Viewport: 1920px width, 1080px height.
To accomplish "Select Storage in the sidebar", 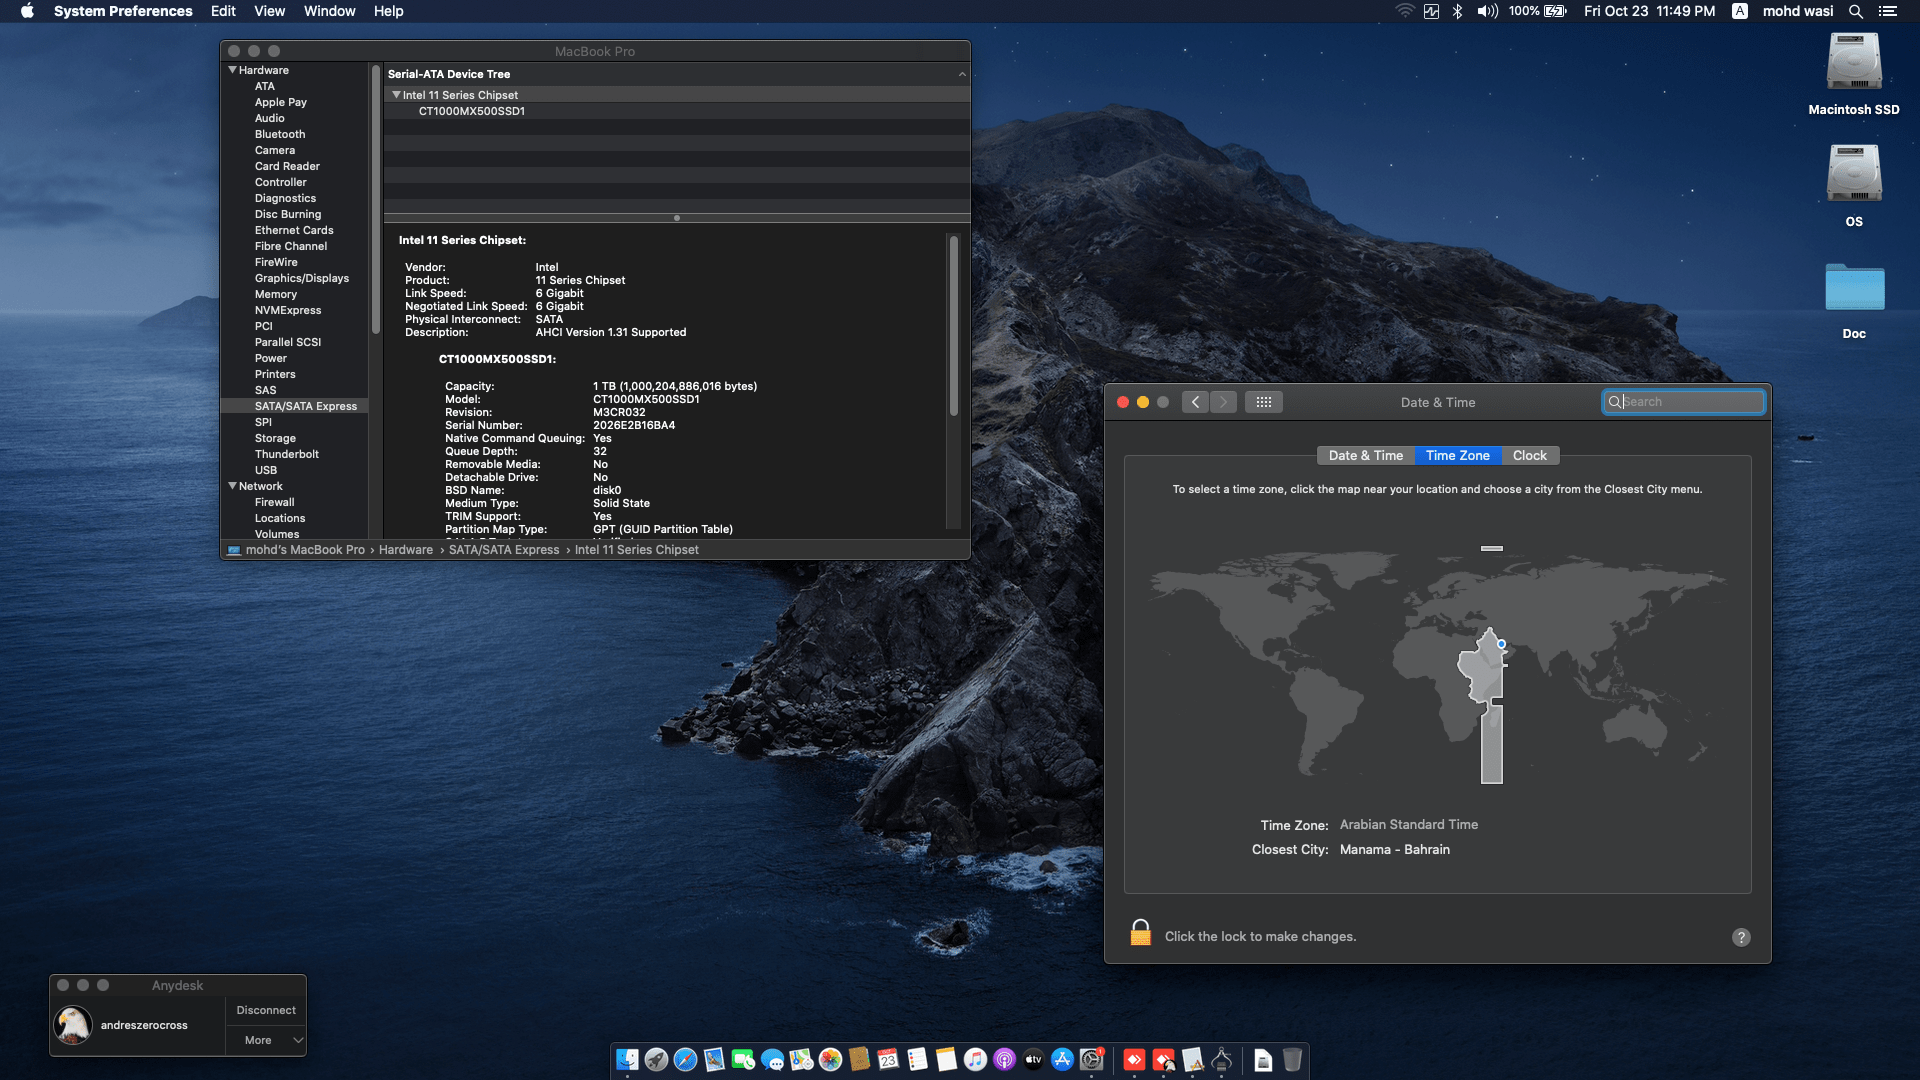I will point(275,438).
